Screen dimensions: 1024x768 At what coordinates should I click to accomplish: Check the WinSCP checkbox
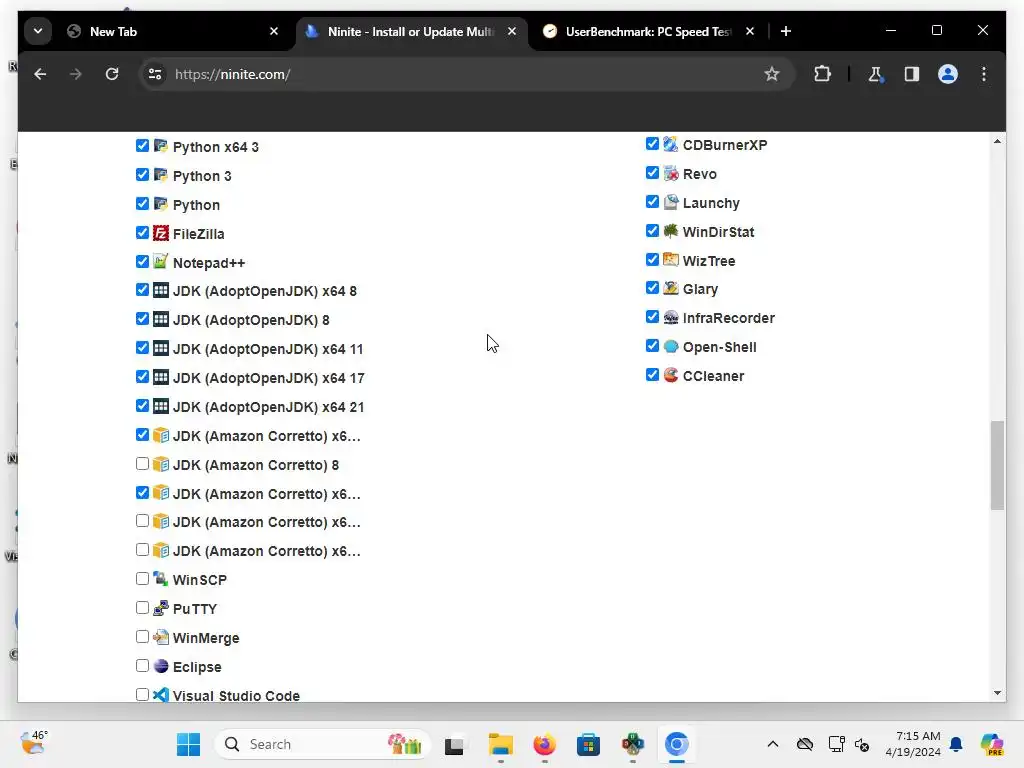[x=142, y=579]
